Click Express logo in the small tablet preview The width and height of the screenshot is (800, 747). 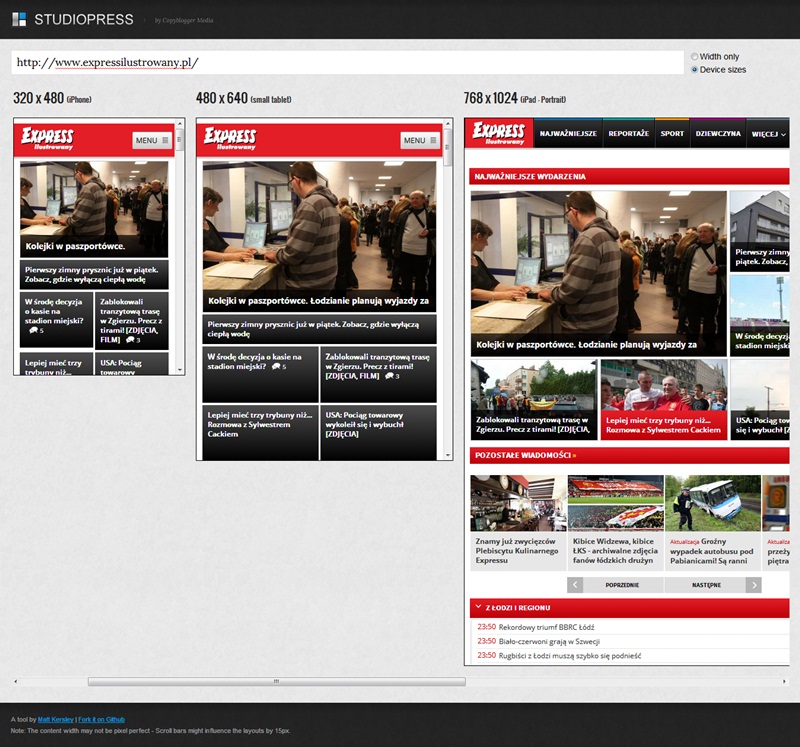pos(230,138)
